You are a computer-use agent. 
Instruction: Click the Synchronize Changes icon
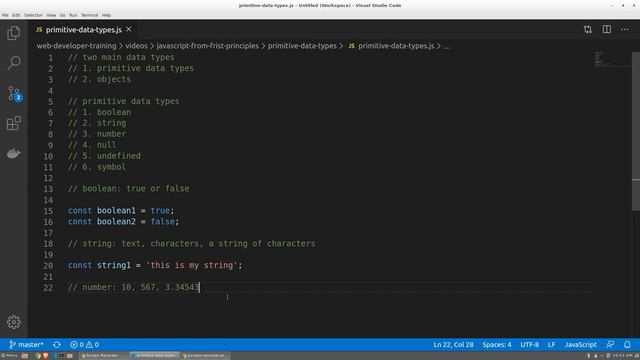[57, 344]
